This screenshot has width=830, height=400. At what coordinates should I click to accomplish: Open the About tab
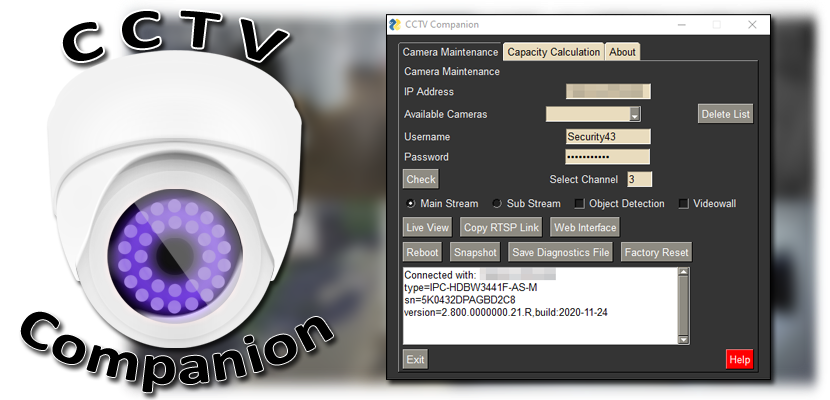coord(622,52)
